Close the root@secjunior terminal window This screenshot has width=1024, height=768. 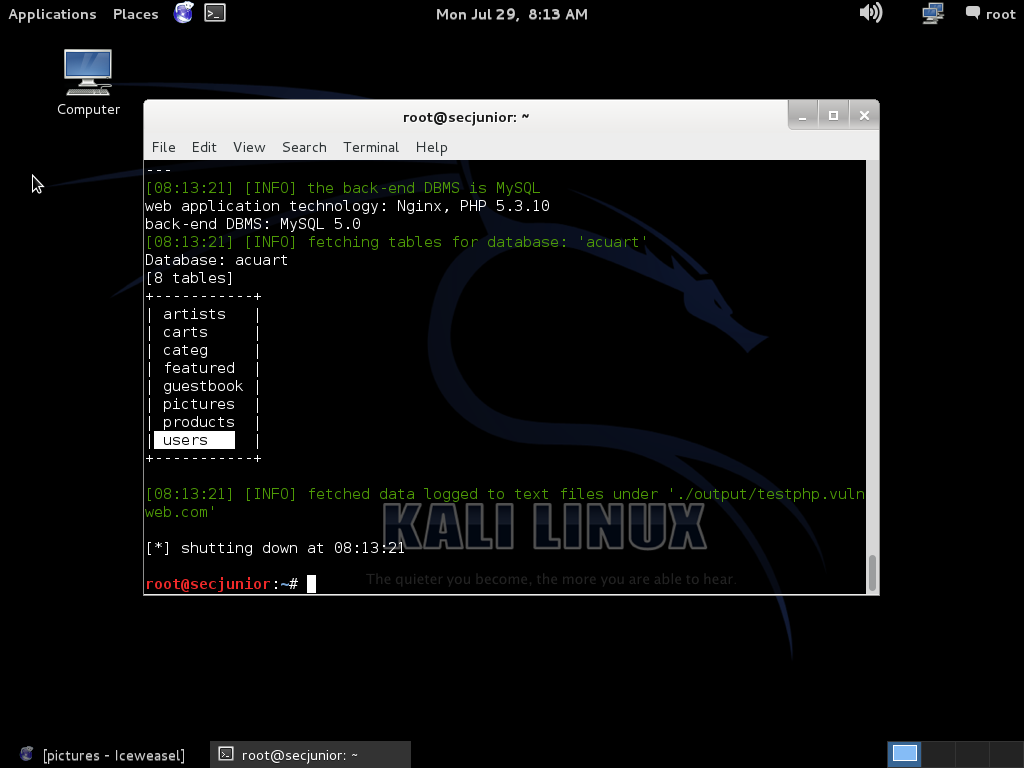click(x=864, y=116)
